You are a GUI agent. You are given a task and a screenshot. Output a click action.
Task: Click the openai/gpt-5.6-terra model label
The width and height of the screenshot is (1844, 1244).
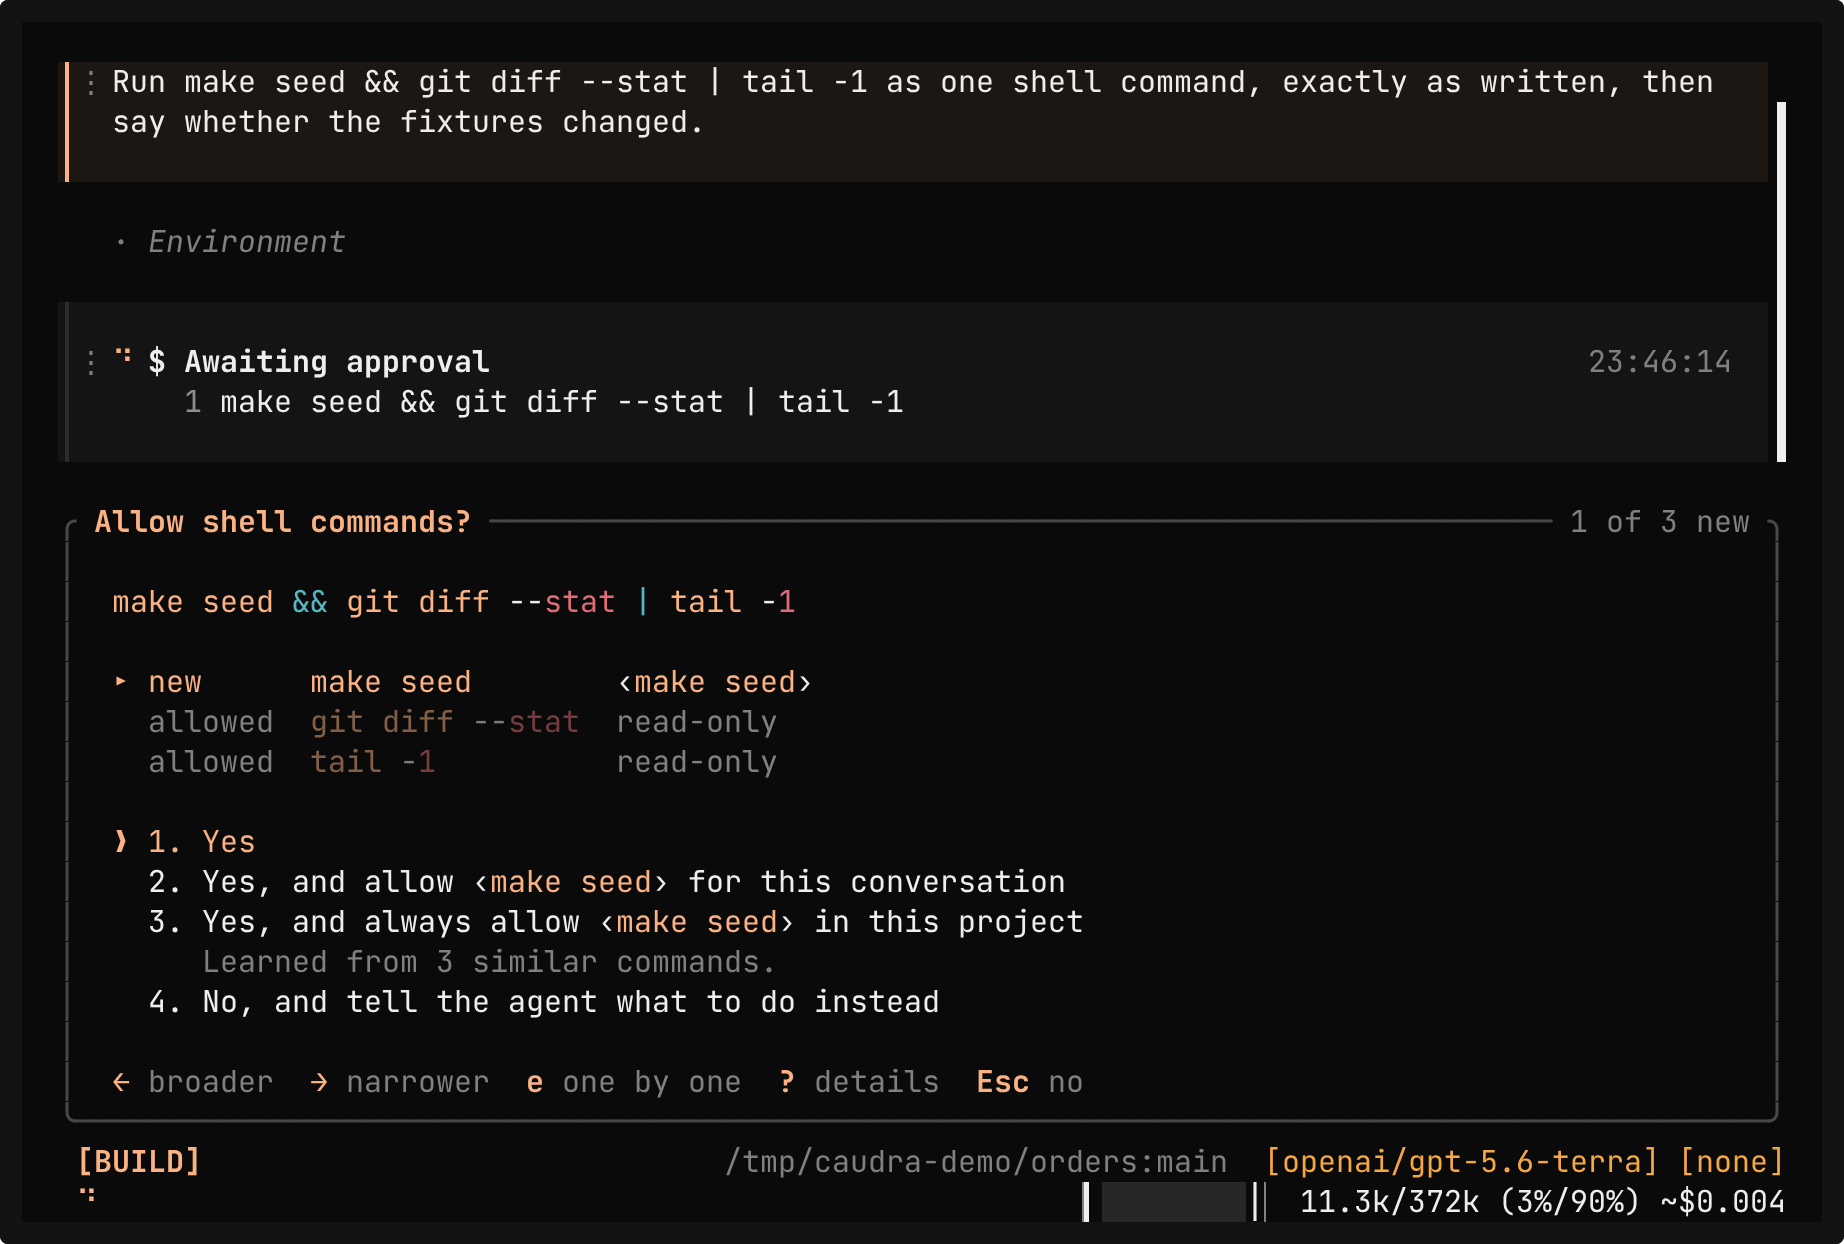1462,1162
